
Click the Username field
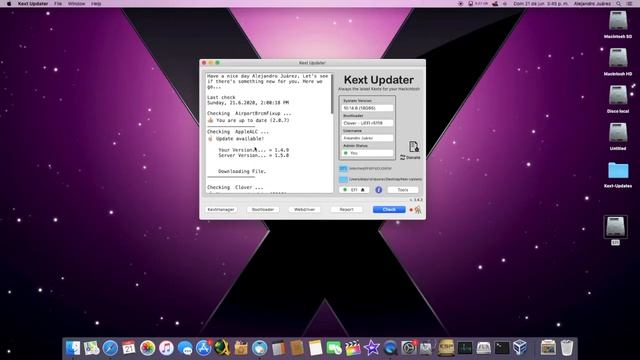(x=367, y=138)
